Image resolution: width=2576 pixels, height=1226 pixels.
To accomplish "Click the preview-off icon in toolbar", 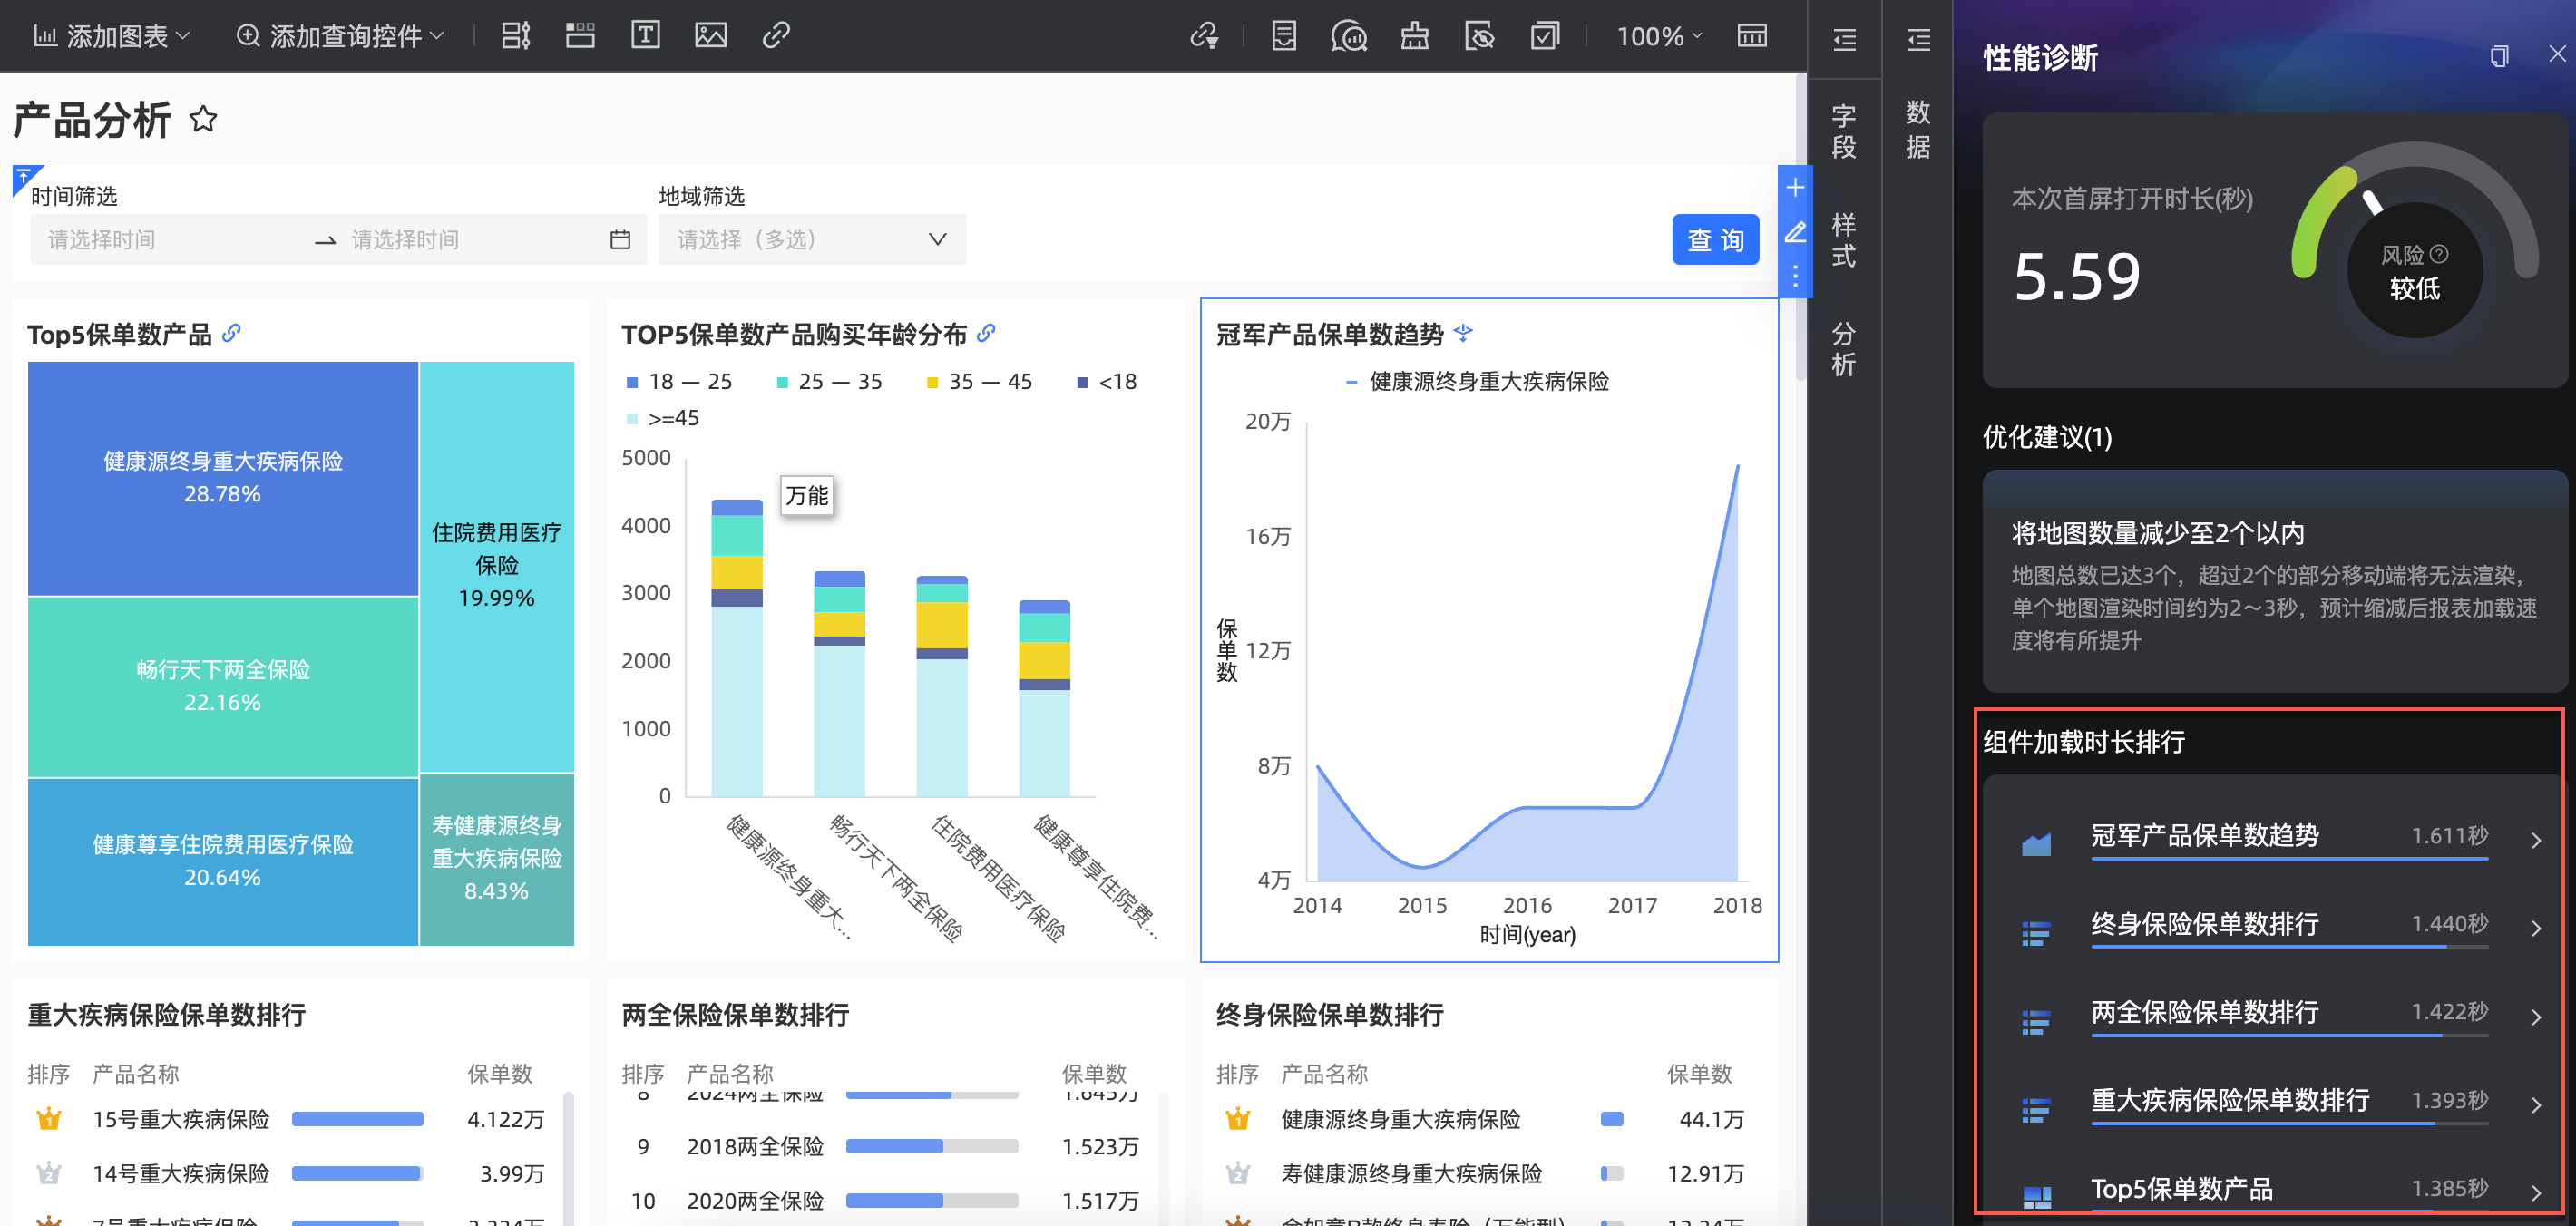I will pos(1479,36).
